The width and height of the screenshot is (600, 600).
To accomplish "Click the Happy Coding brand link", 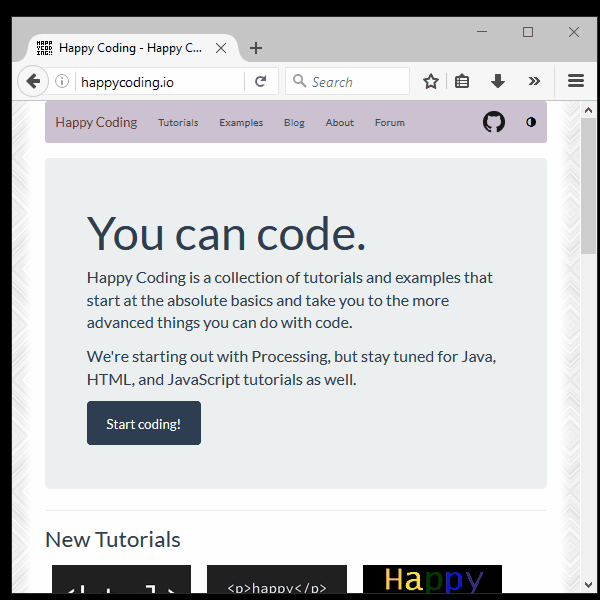I will [x=96, y=122].
